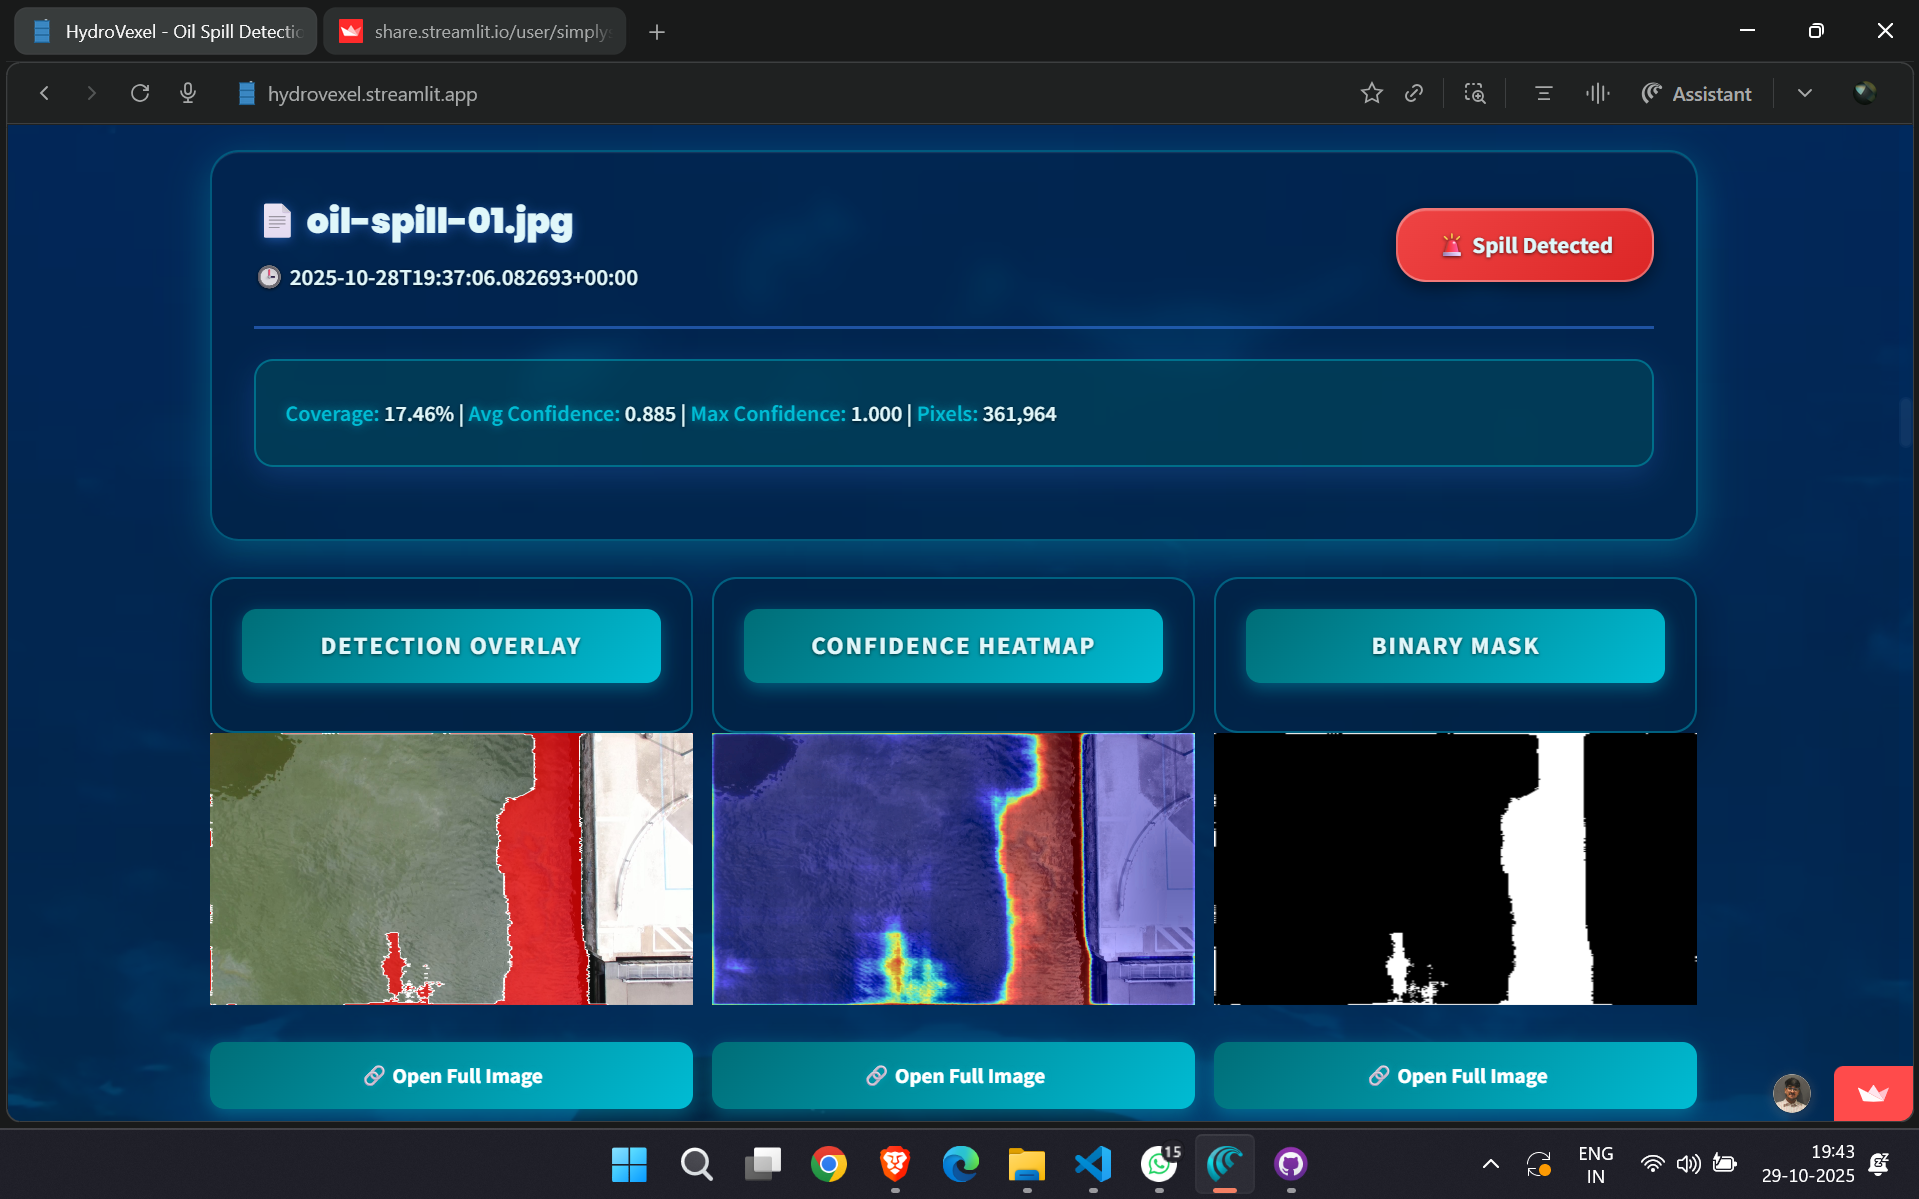
Task: Activate reader mode icon in toolbar
Action: click(1542, 93)
